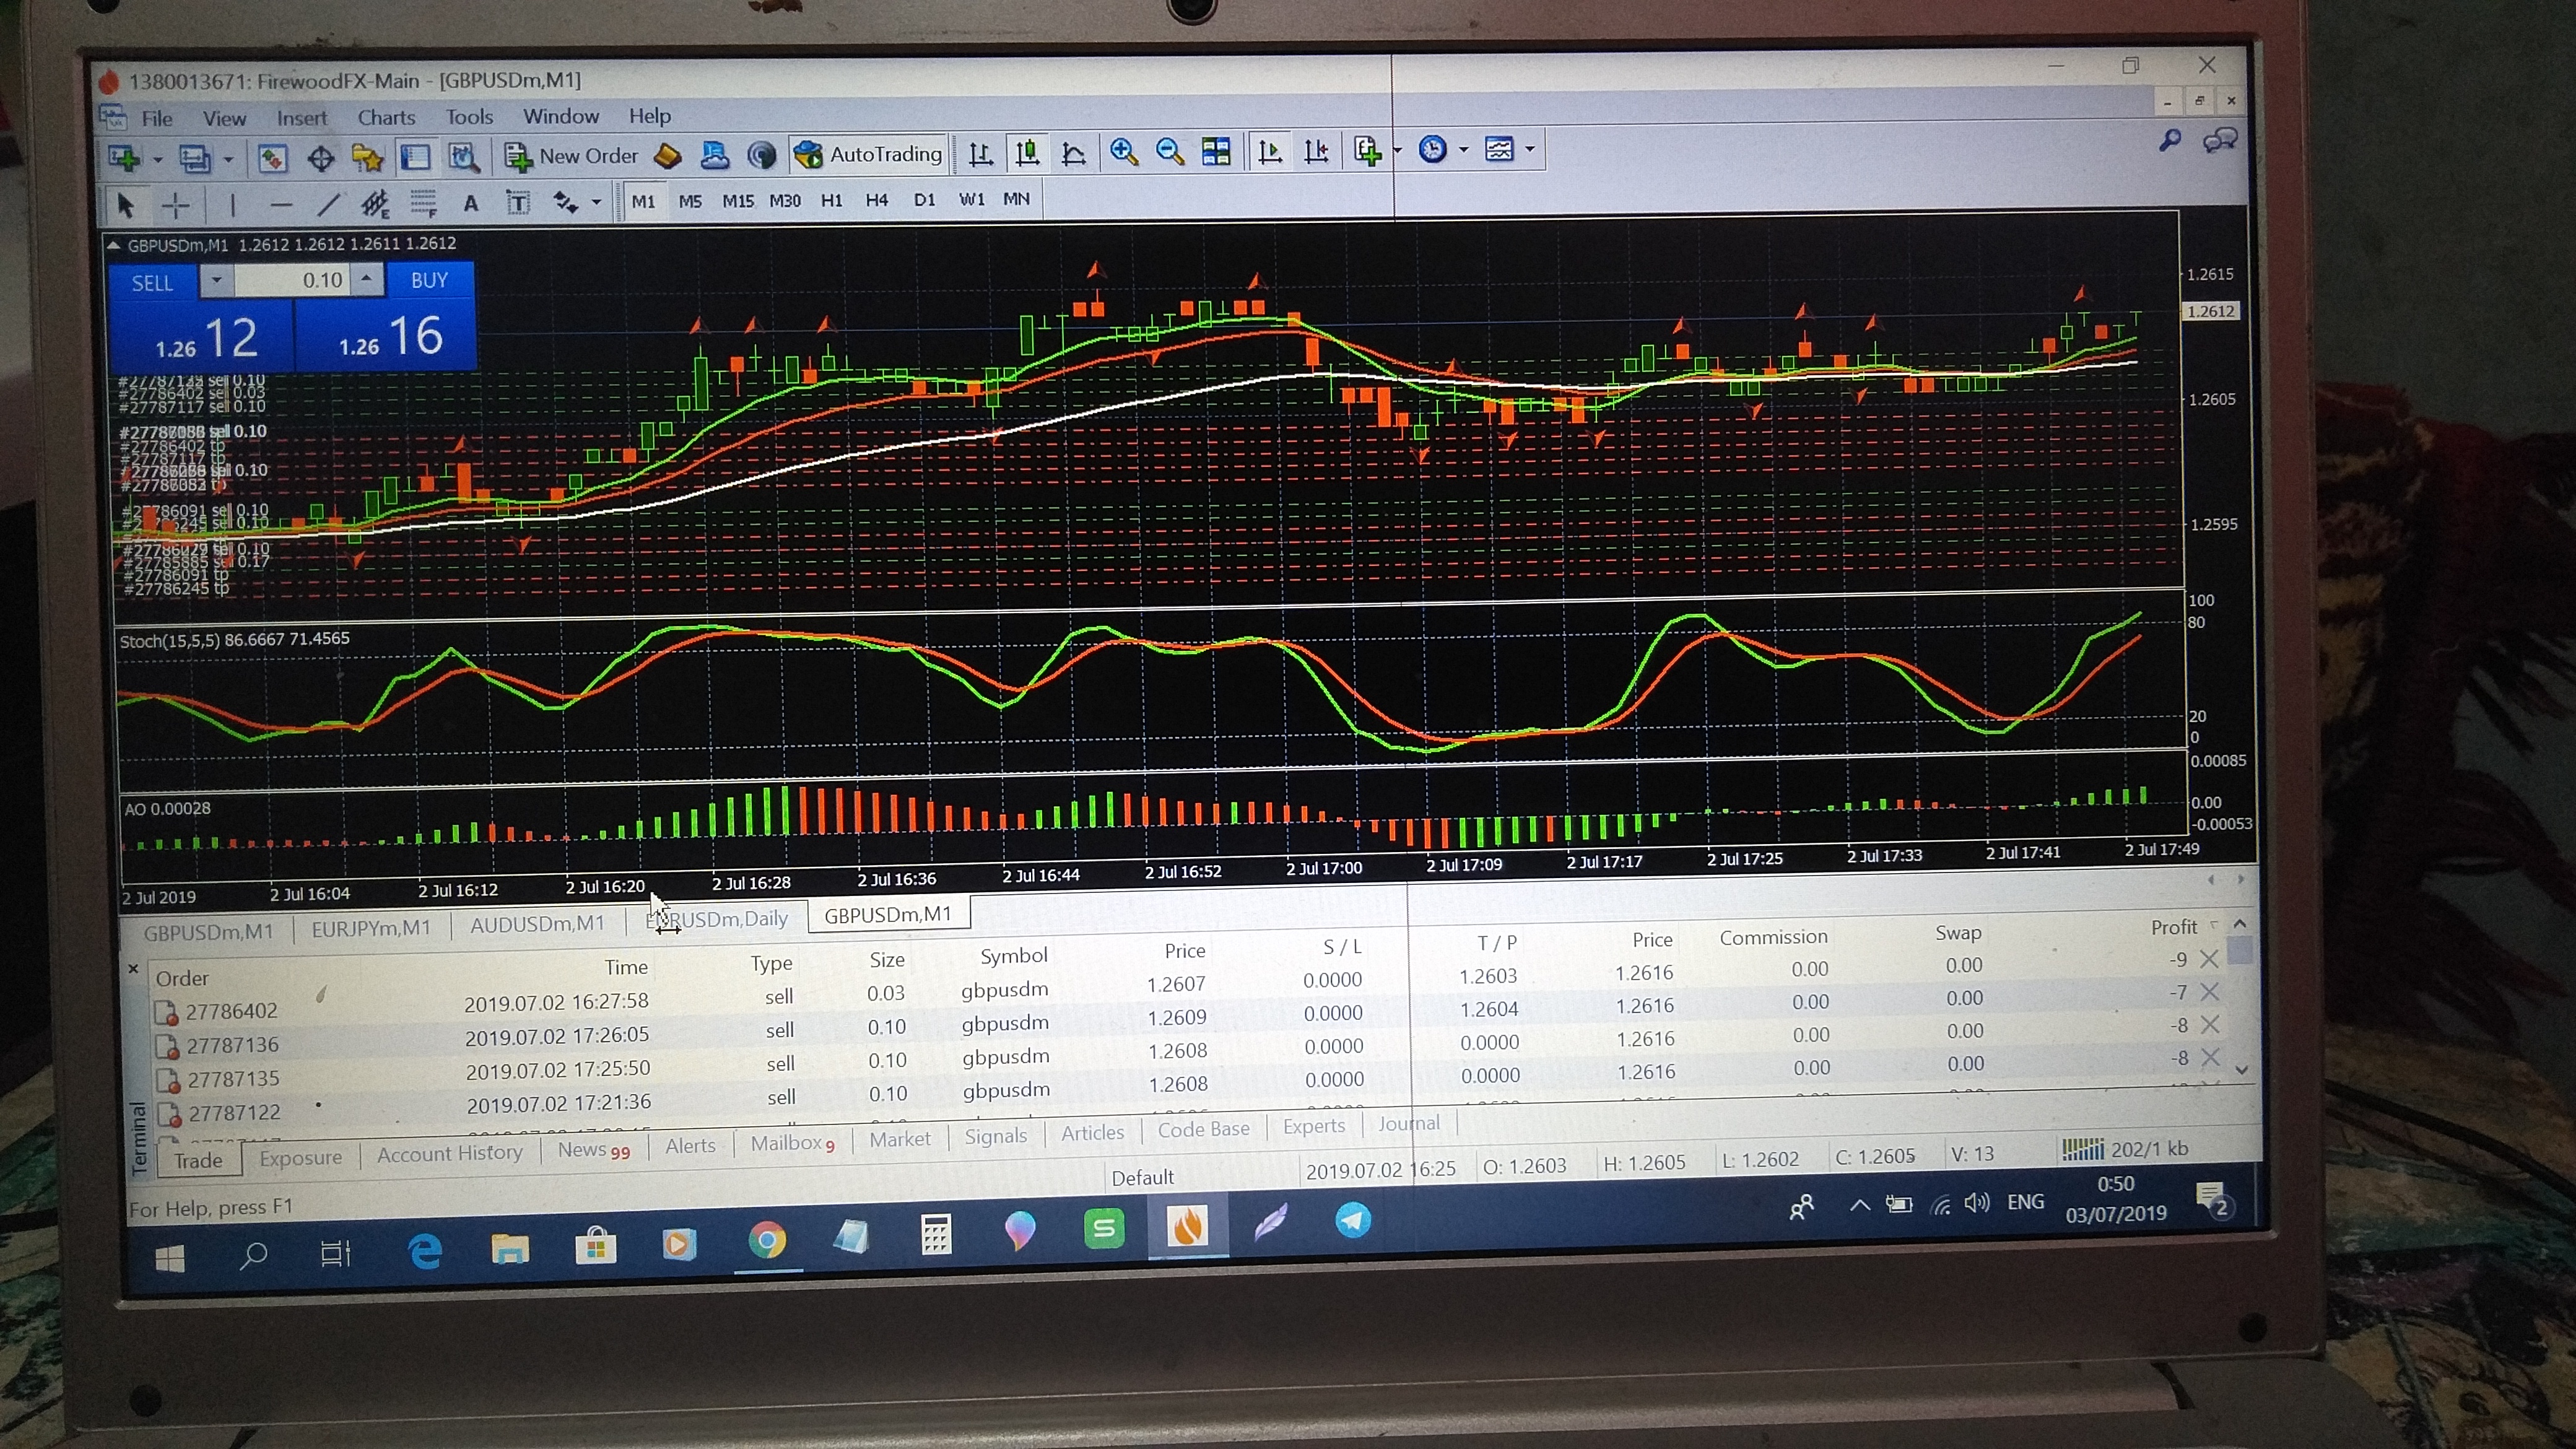2576x1449 pixels.
Task: Open the templates dropdown arrow
Action: pos(1530,150)
